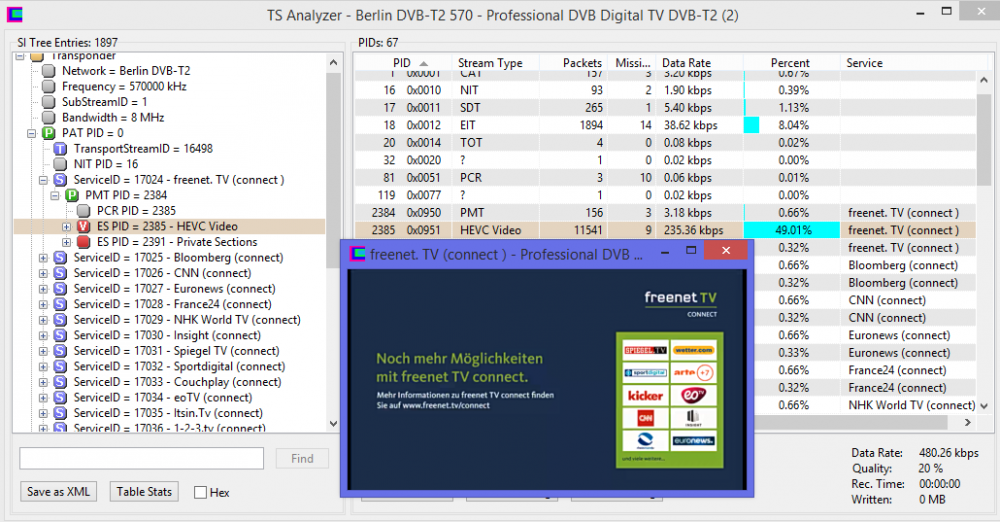Select the 0x0010 NIT table row

click(x=665, y=90)
